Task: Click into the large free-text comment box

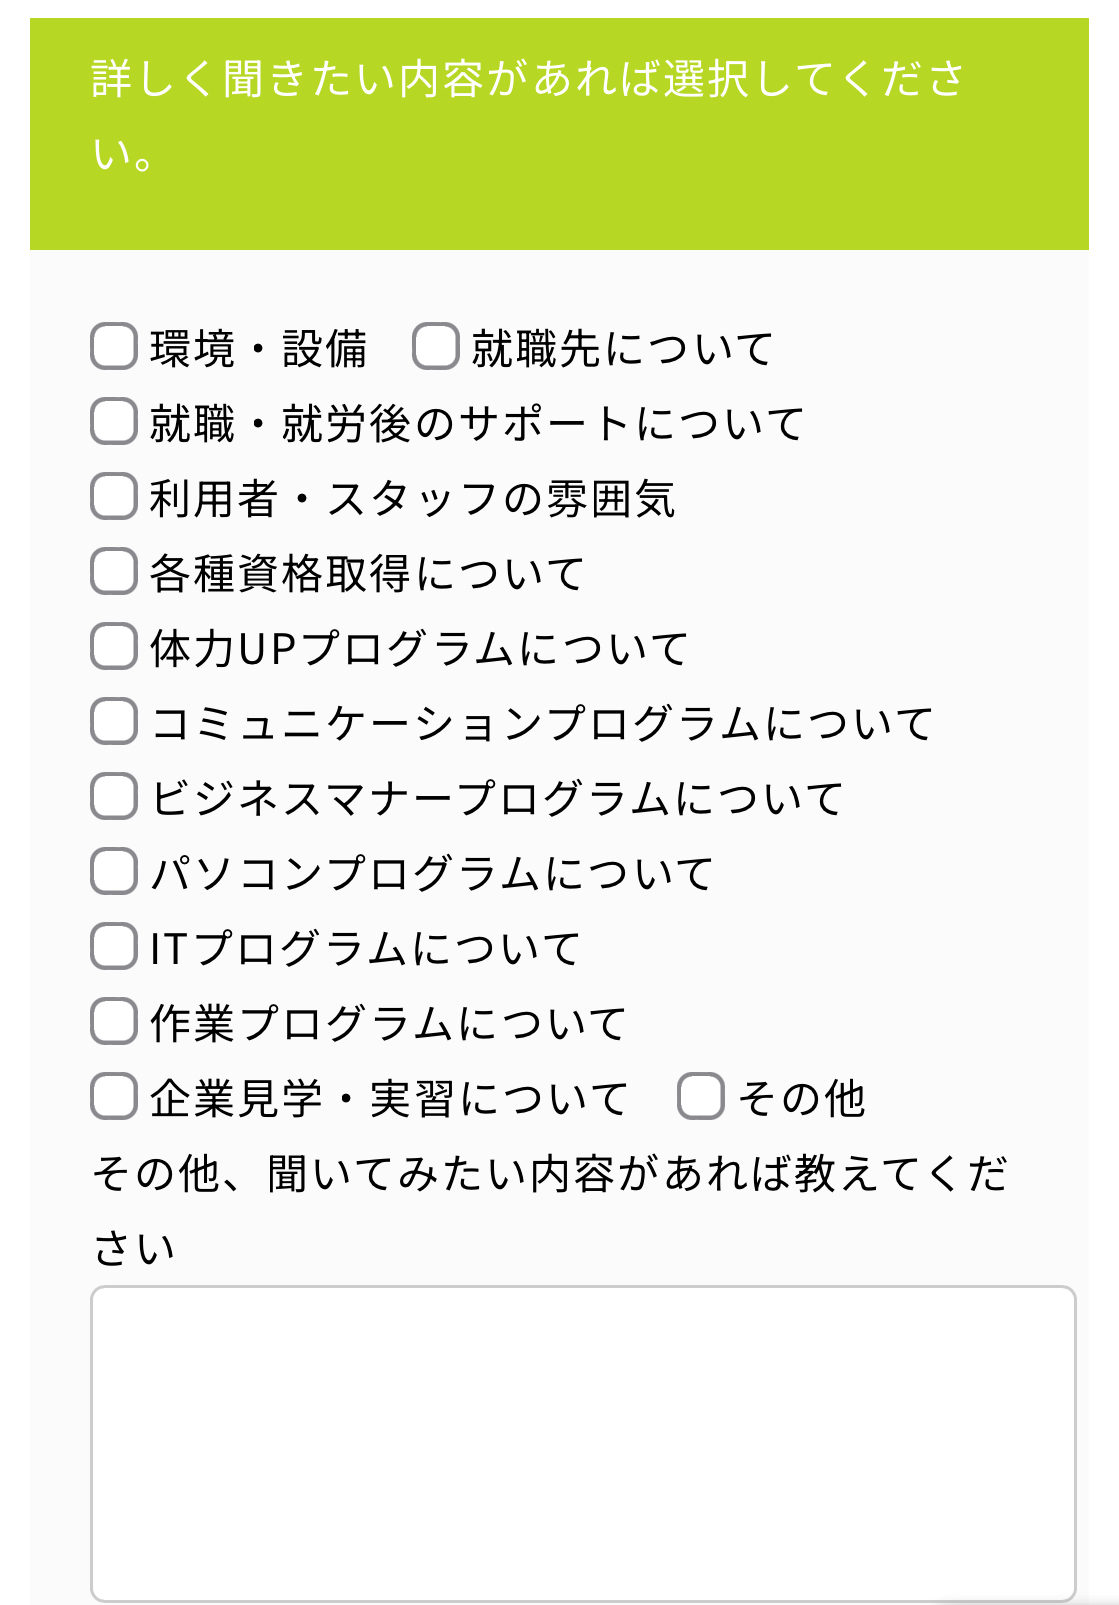Action: coord(583,1443)
